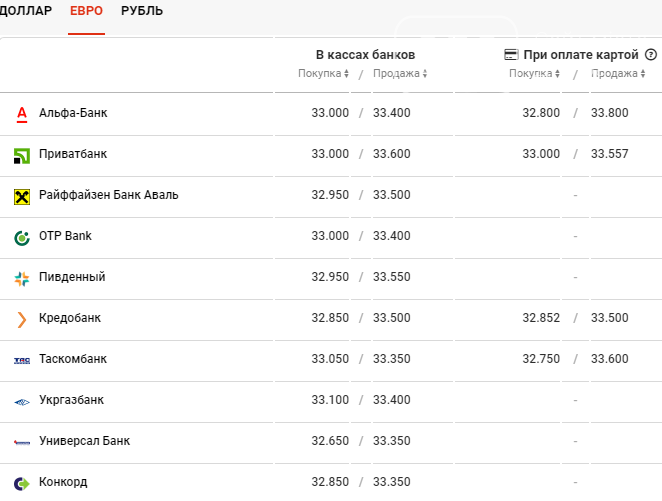The image size is (662, 501).
Task: Open the Райффайзен Банк Аваль link
Action: point(109,195)
